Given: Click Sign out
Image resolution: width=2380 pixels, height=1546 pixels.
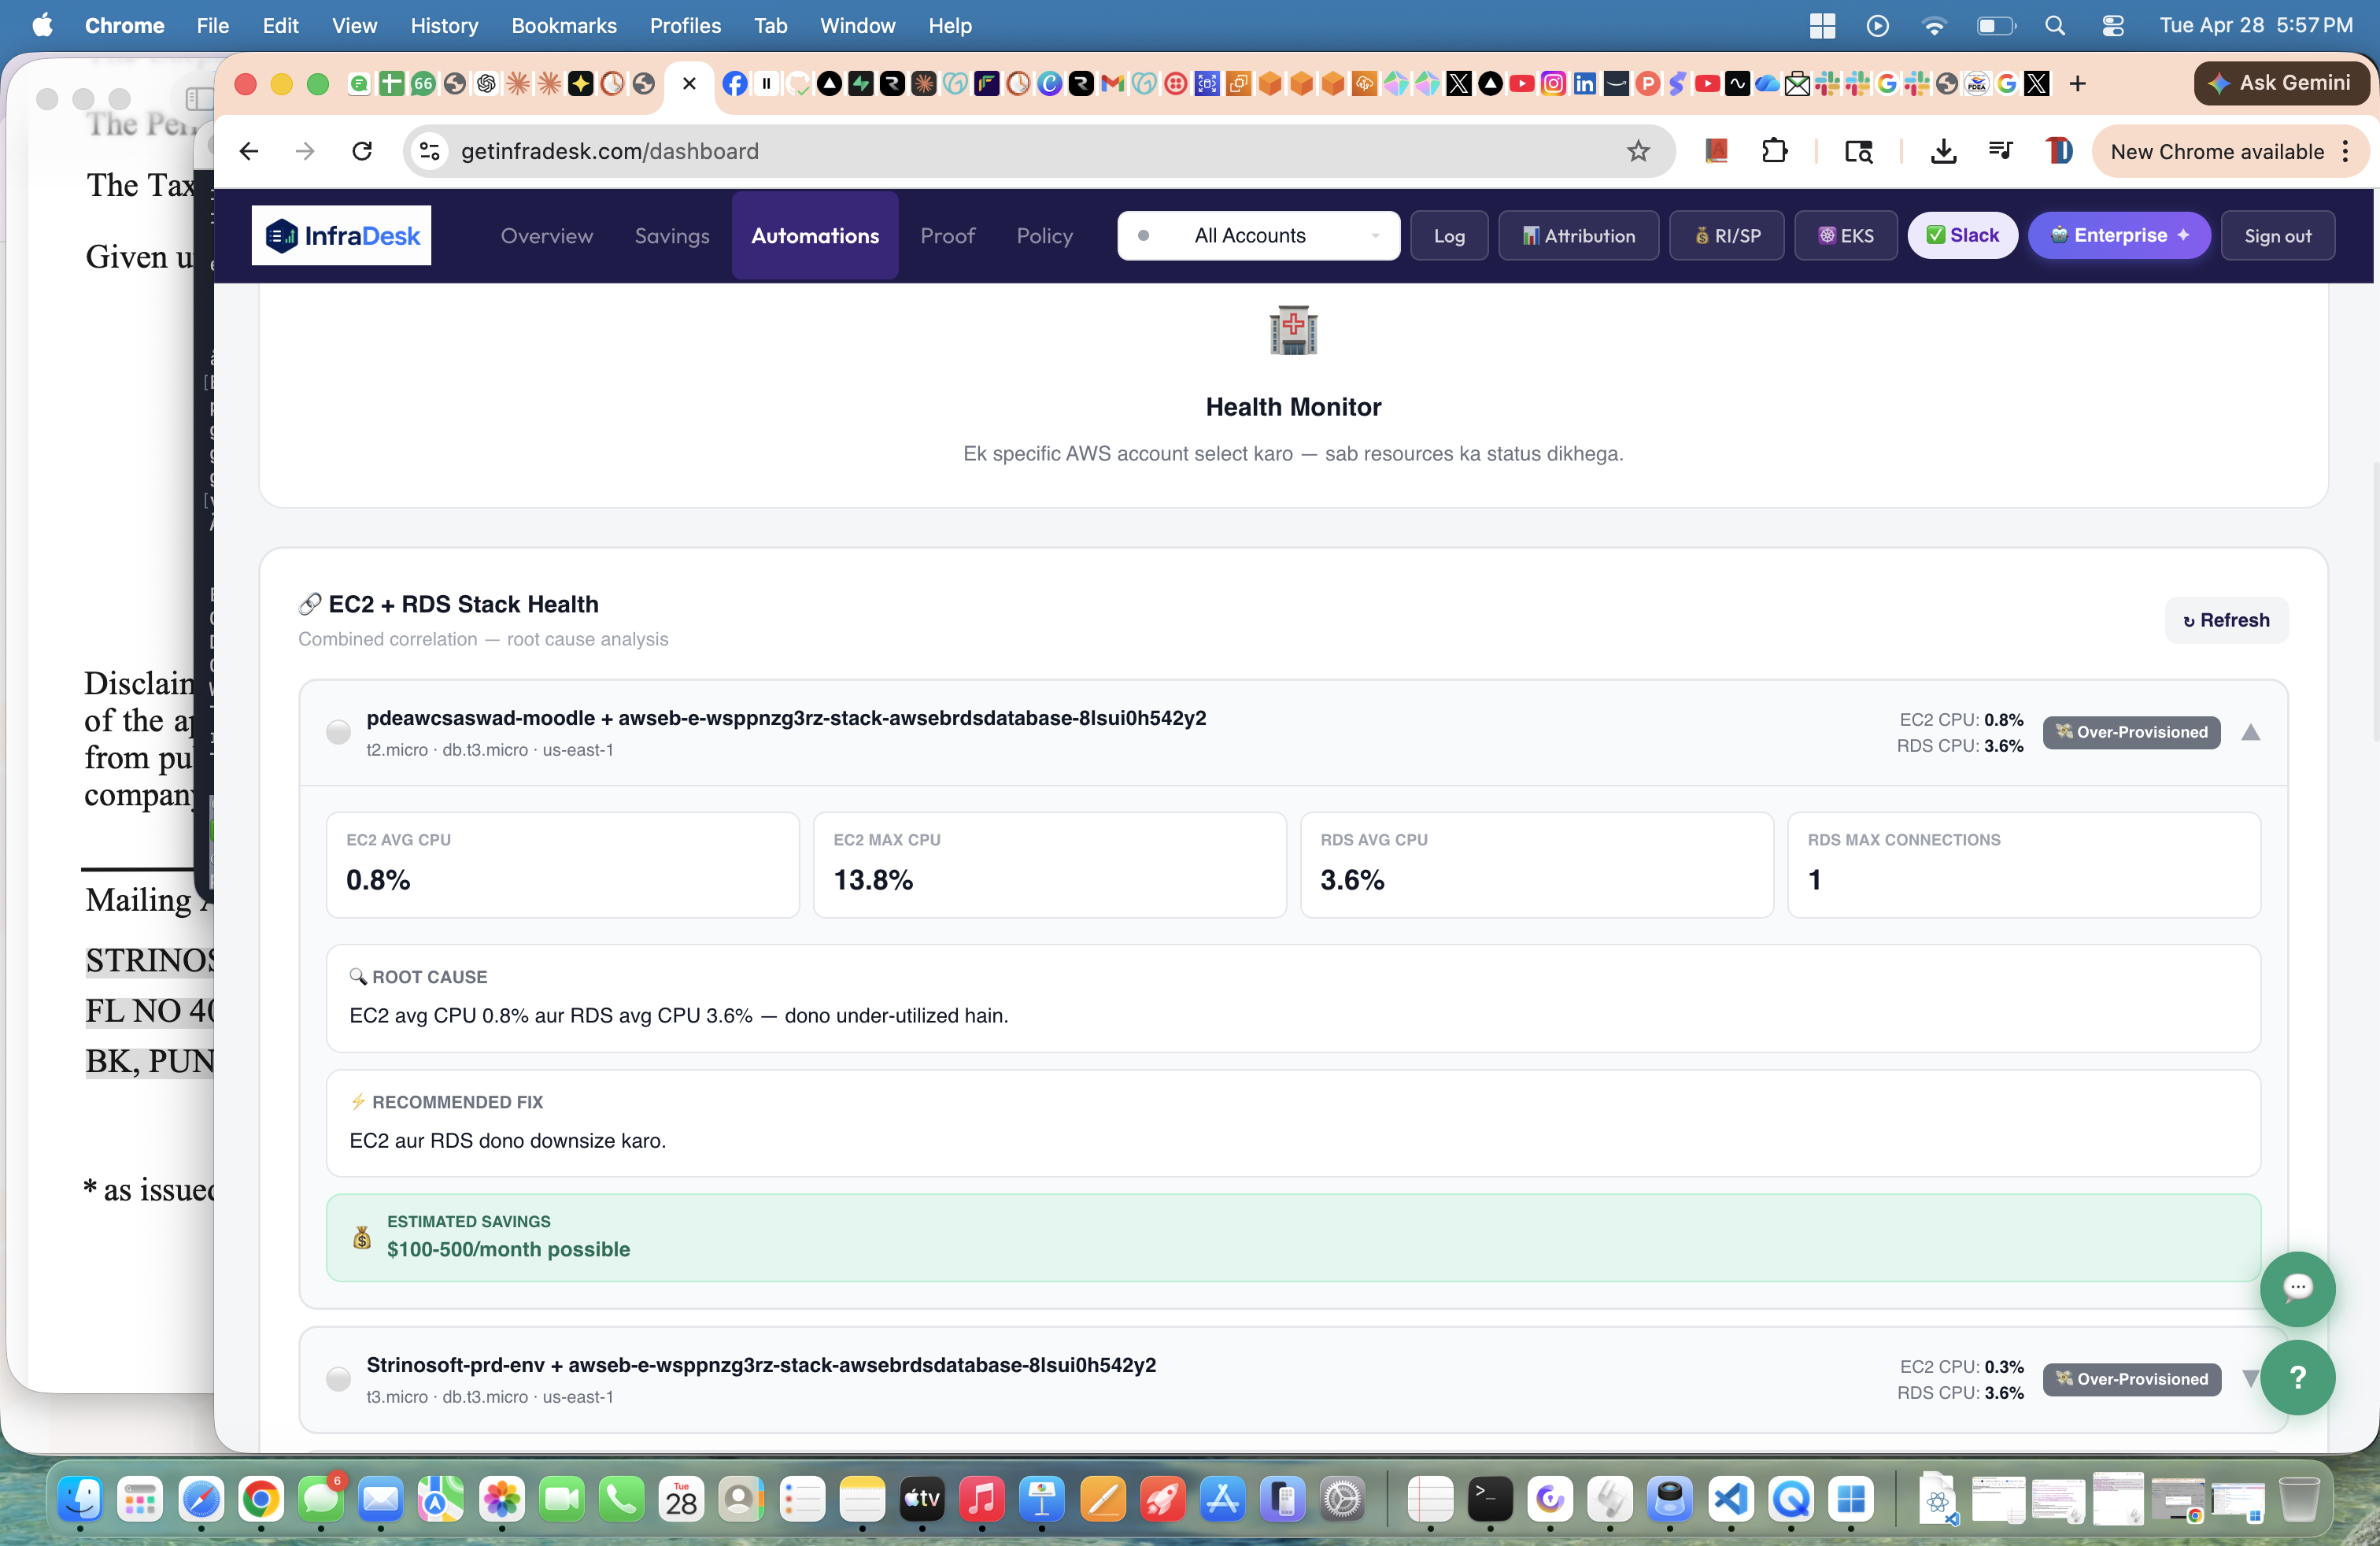Looking at the screenshot, I should pos(2277,235).
